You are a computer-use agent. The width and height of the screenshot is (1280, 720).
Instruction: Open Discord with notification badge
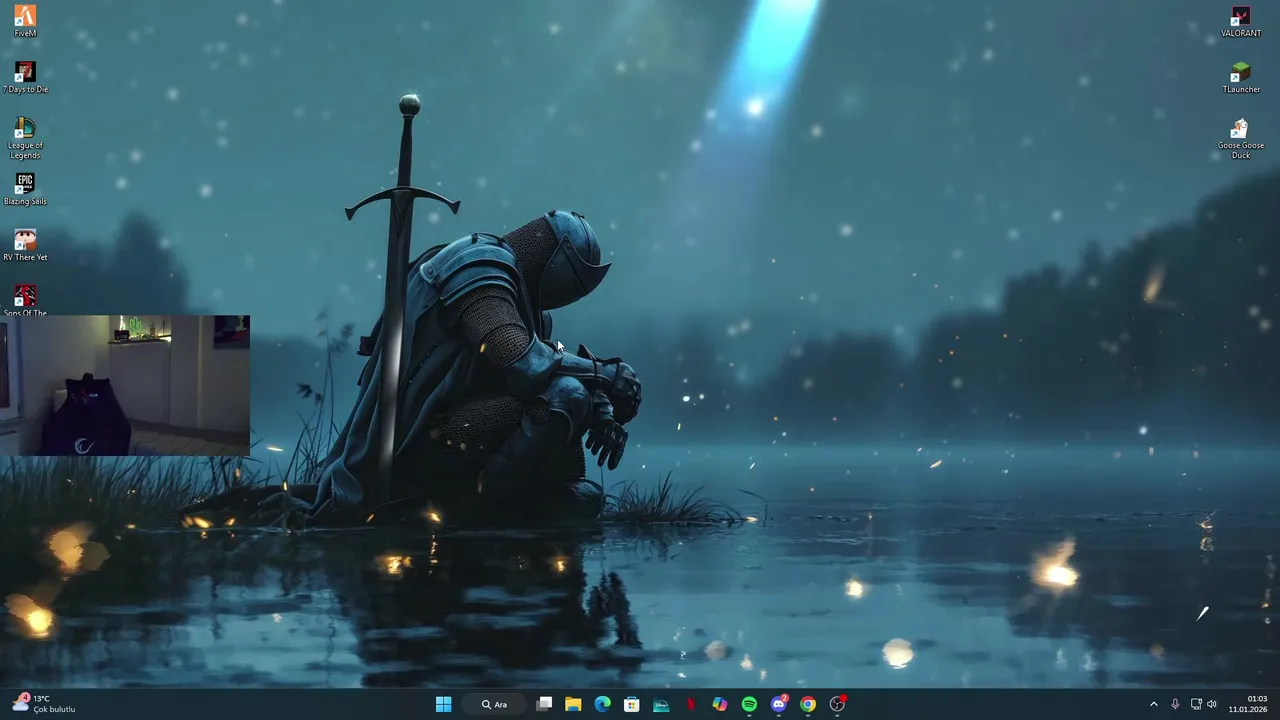(779, 704)
